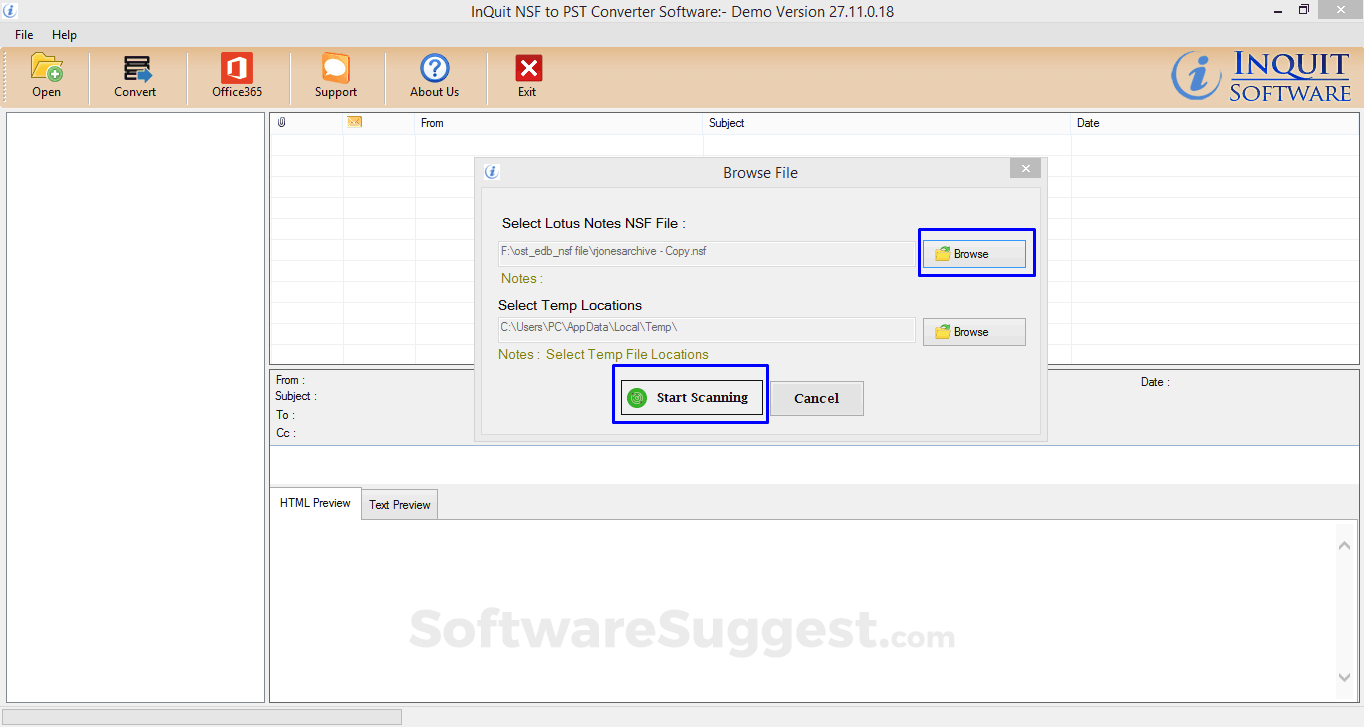Click the app icon in the title bar
Viewport: 1364px width, 727px height.
click(x=10, y=11)
